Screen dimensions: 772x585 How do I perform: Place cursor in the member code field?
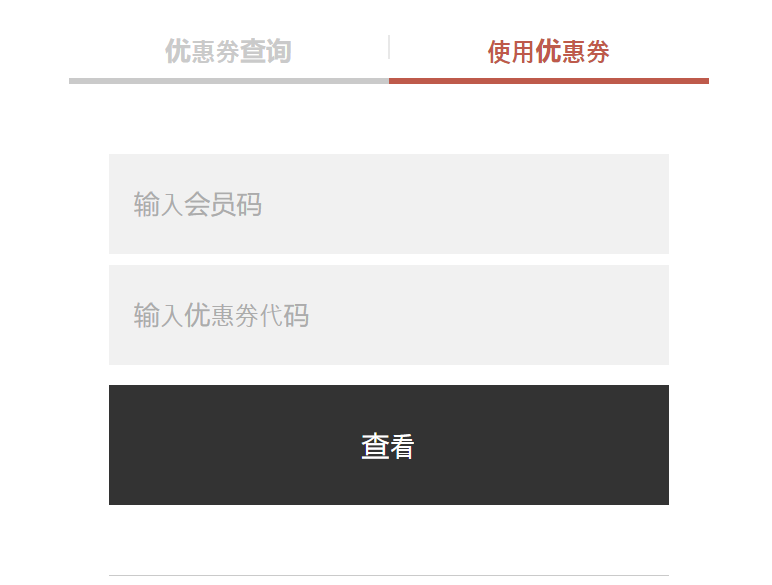[388, 204]
